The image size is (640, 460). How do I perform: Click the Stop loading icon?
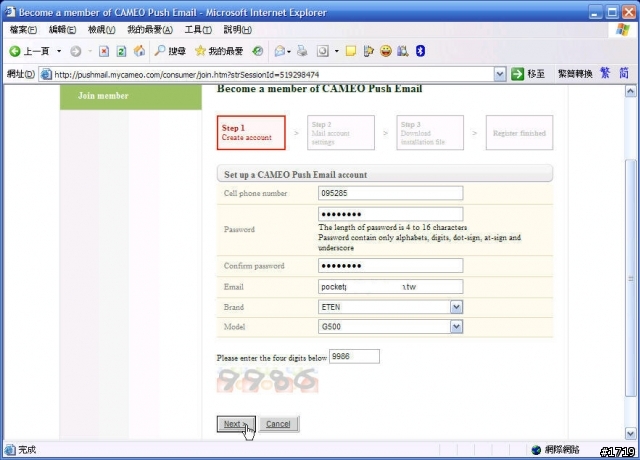pyautogui.click(x=104, y=51)
